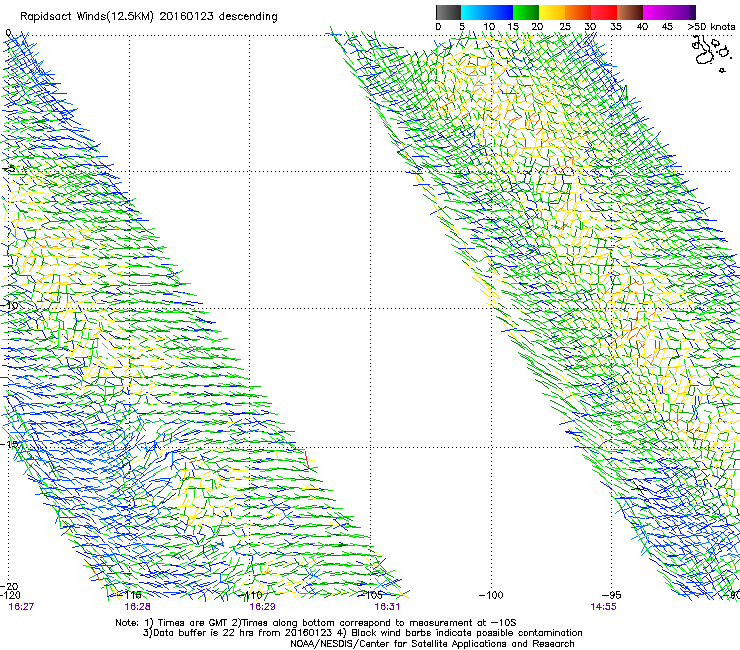Click the purple time label '16:29'
The width and height of the screenshot is (740, 650).
(262, 607)
